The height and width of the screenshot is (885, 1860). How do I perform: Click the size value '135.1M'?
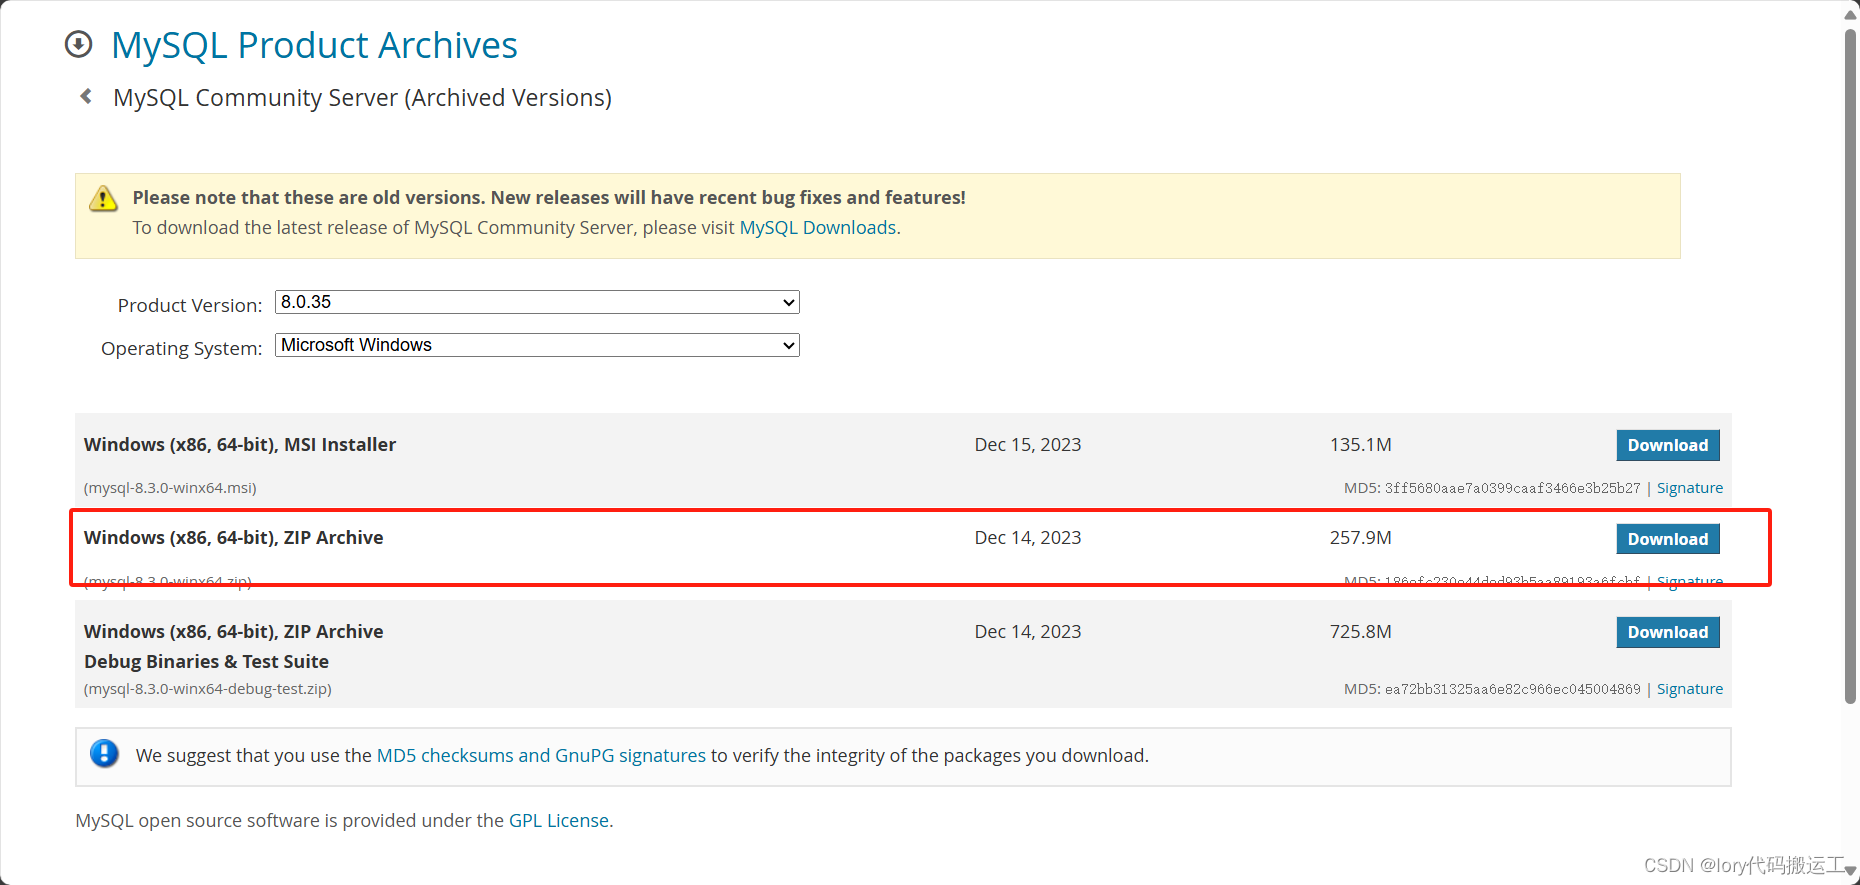tap(1361, 445)
